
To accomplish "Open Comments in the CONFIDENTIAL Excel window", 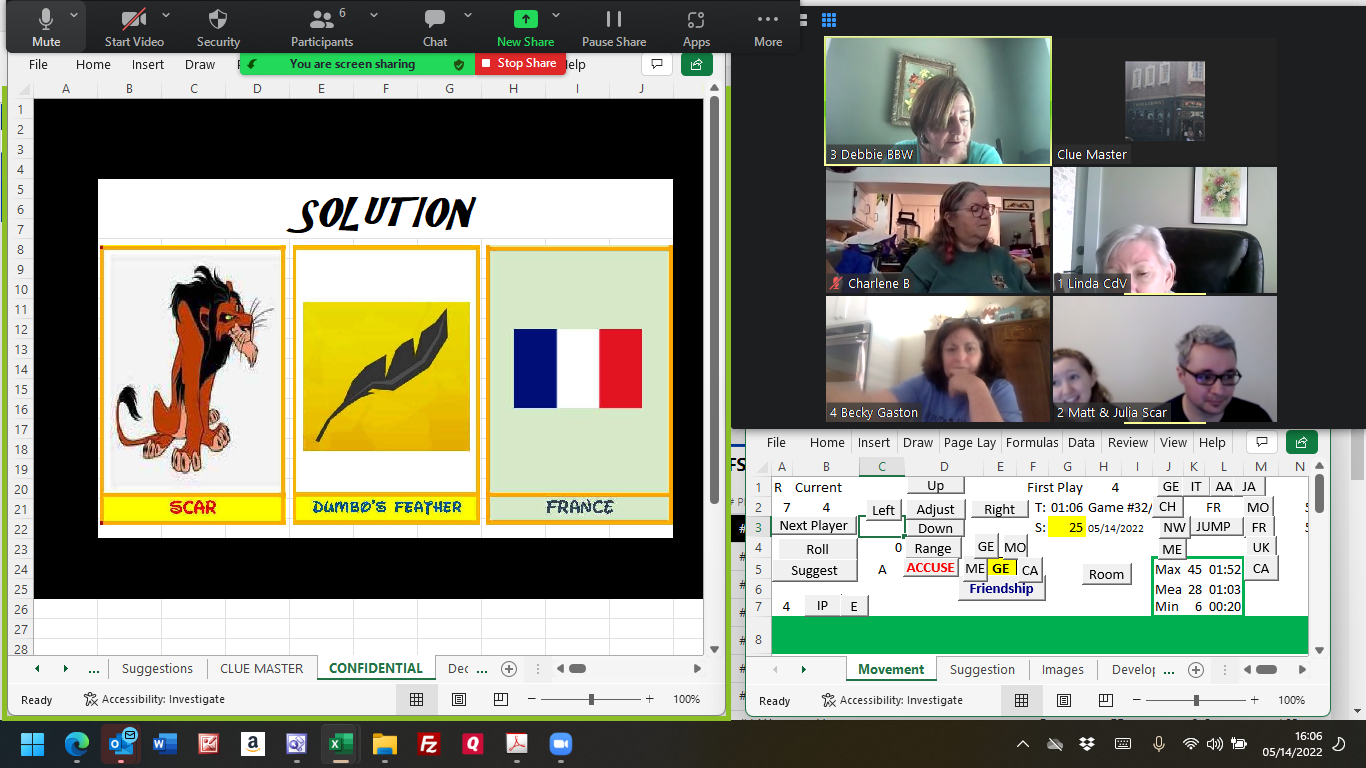I will 656,64.
